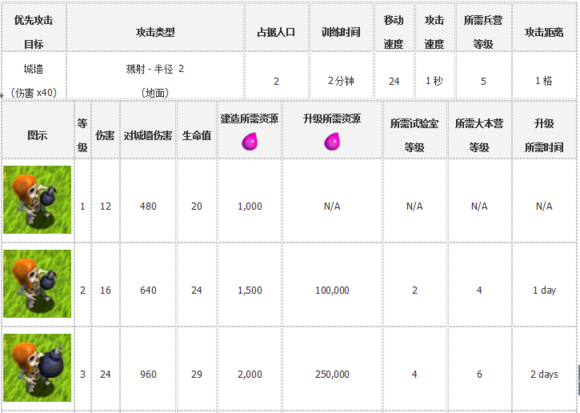
Task: Click the 攻击类型 header cell
Action: click(x=155, y=32)
